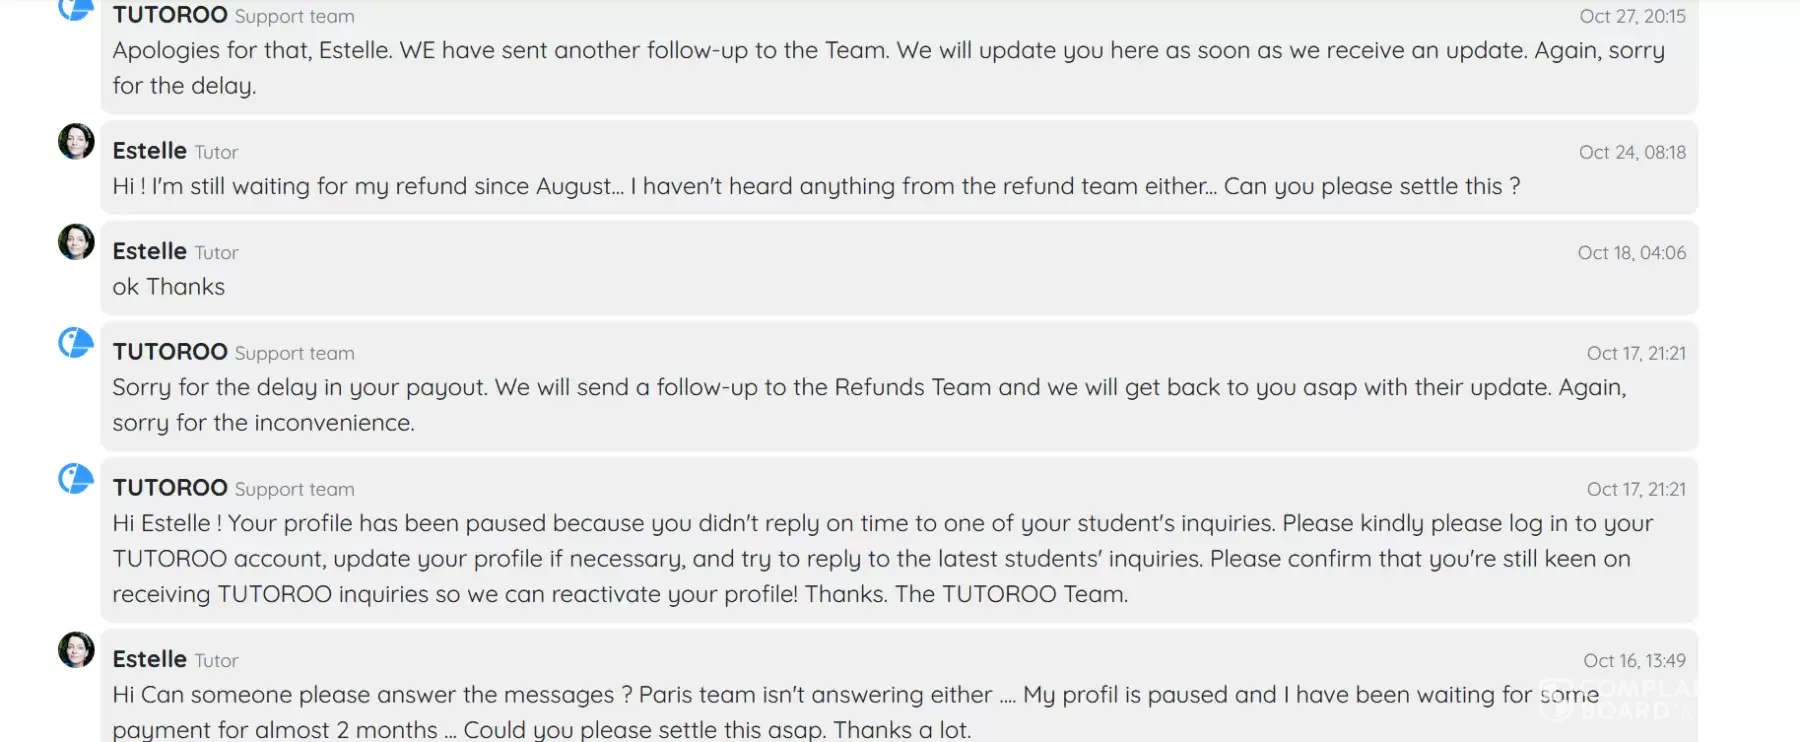Click the "Hi Estelle ! Your profile has been paused" message
1800x742 pixels.
[880, 558]
